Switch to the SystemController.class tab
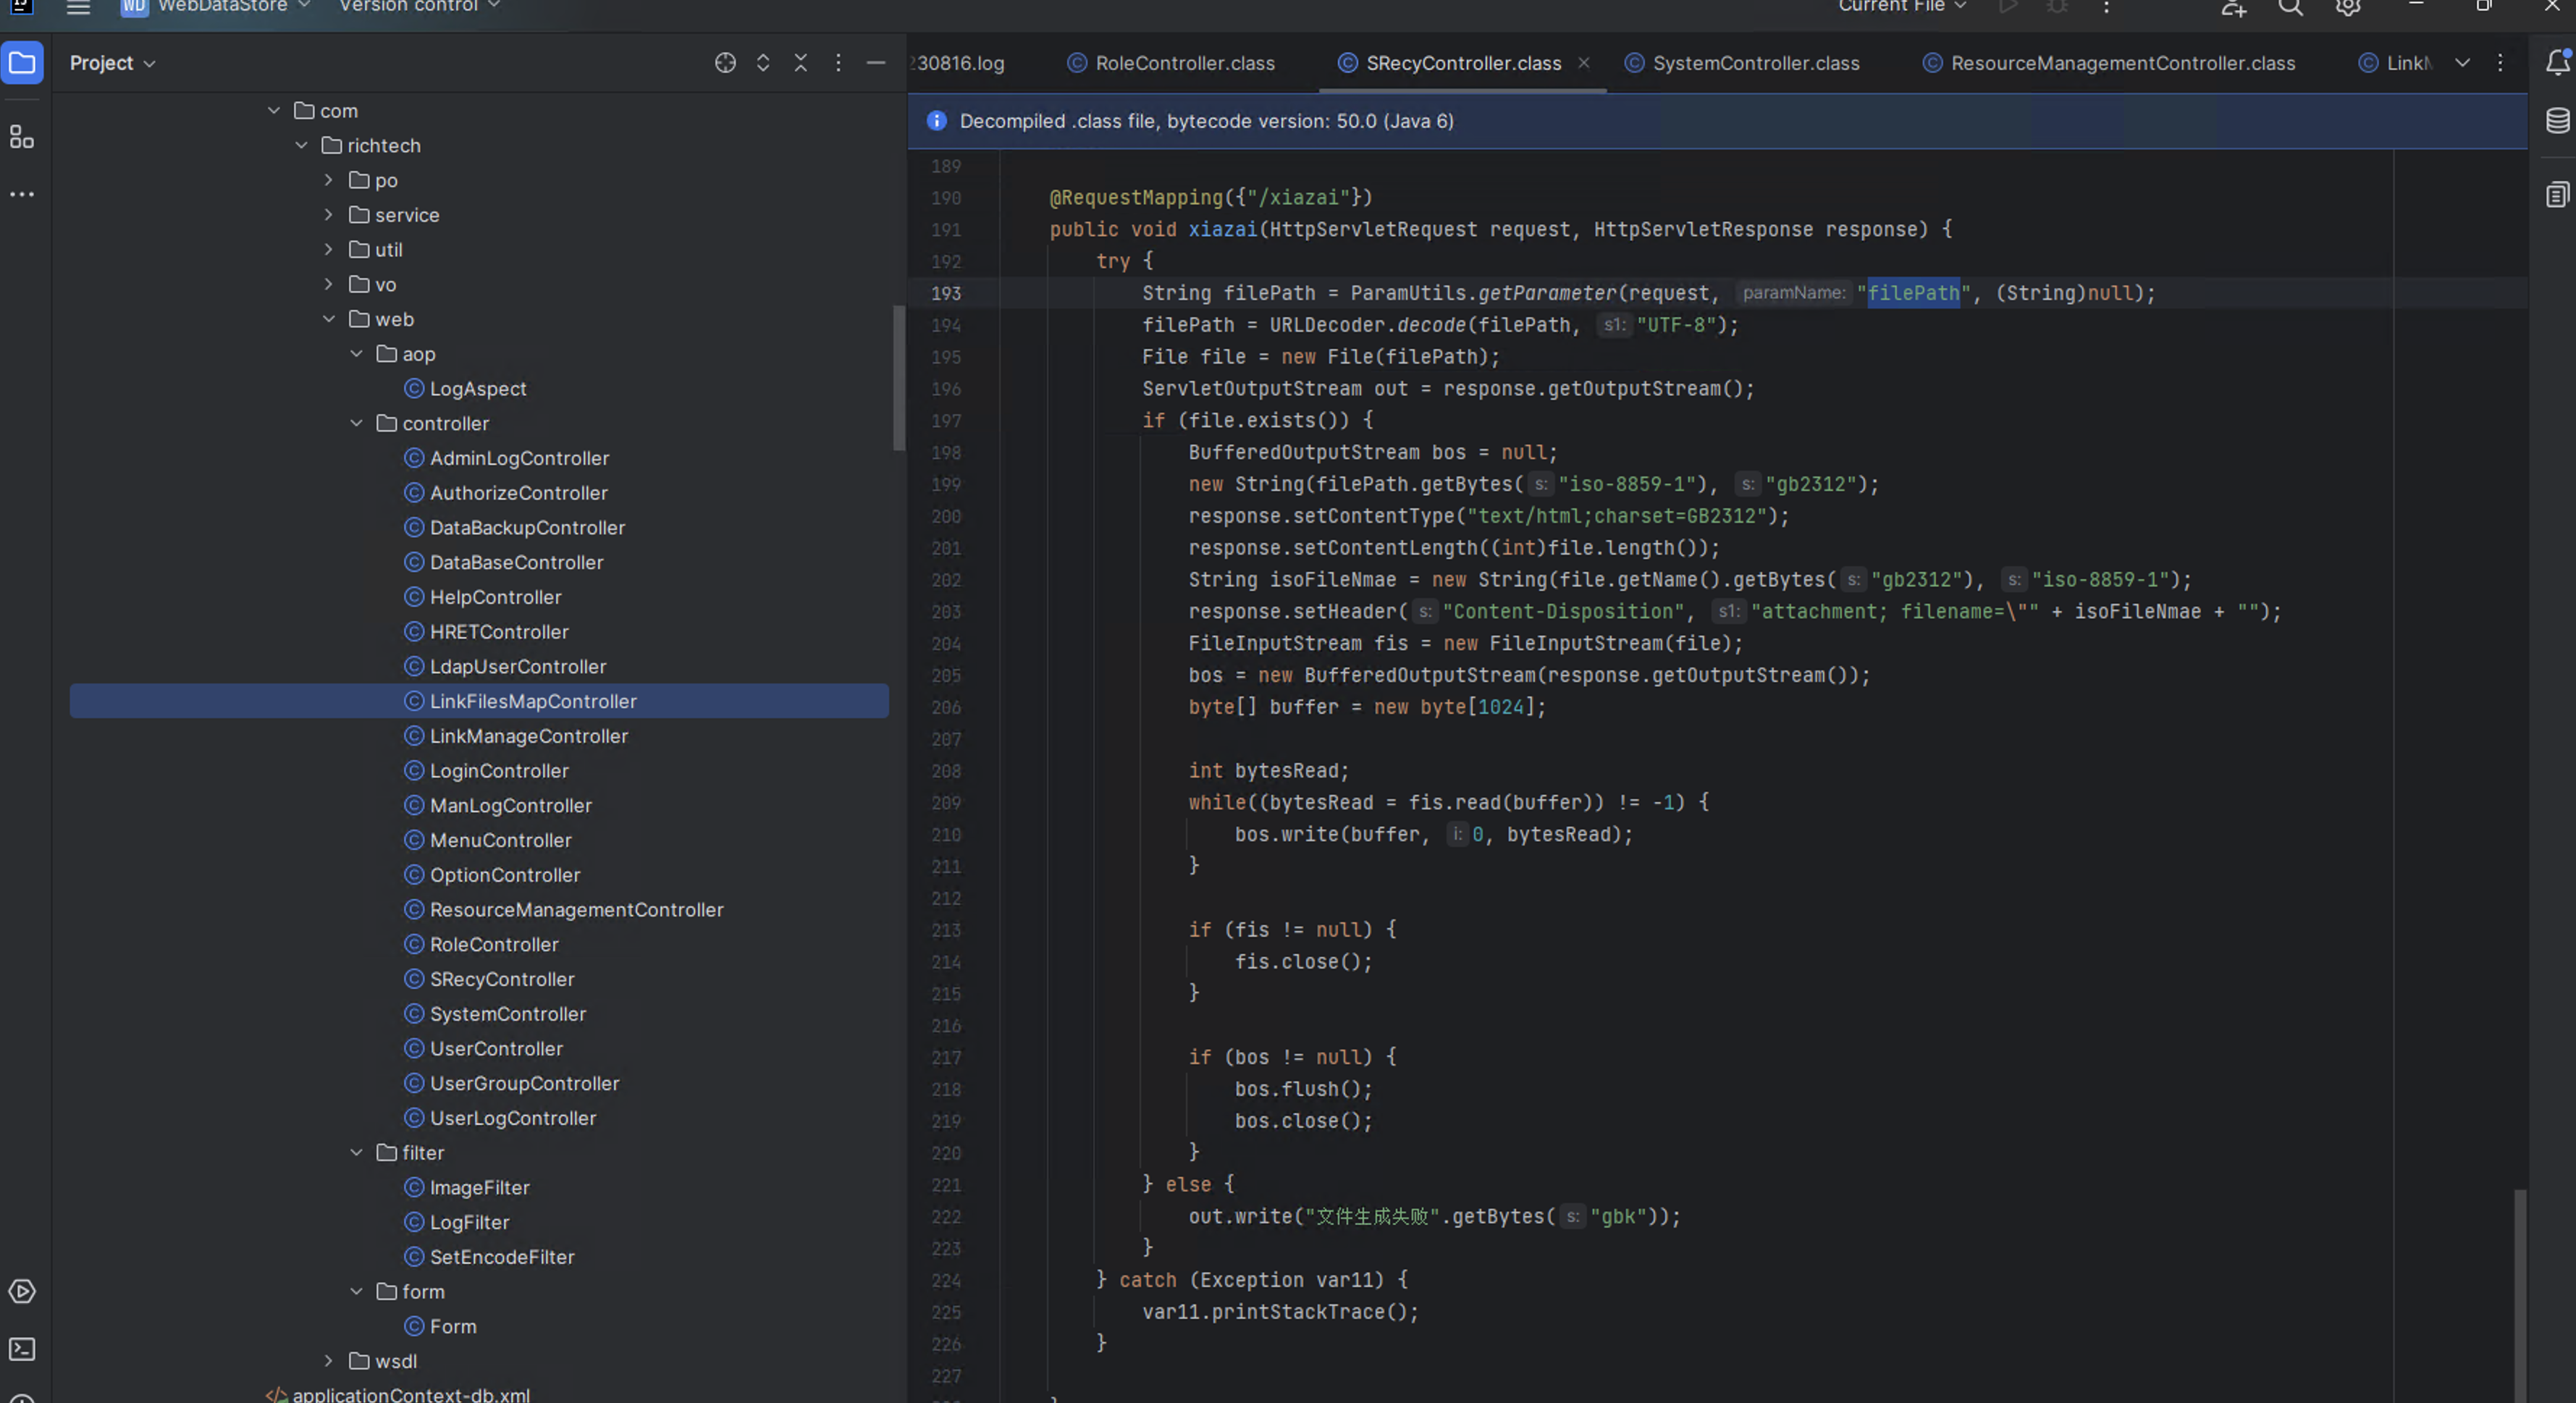 (x=1755, y=63)
